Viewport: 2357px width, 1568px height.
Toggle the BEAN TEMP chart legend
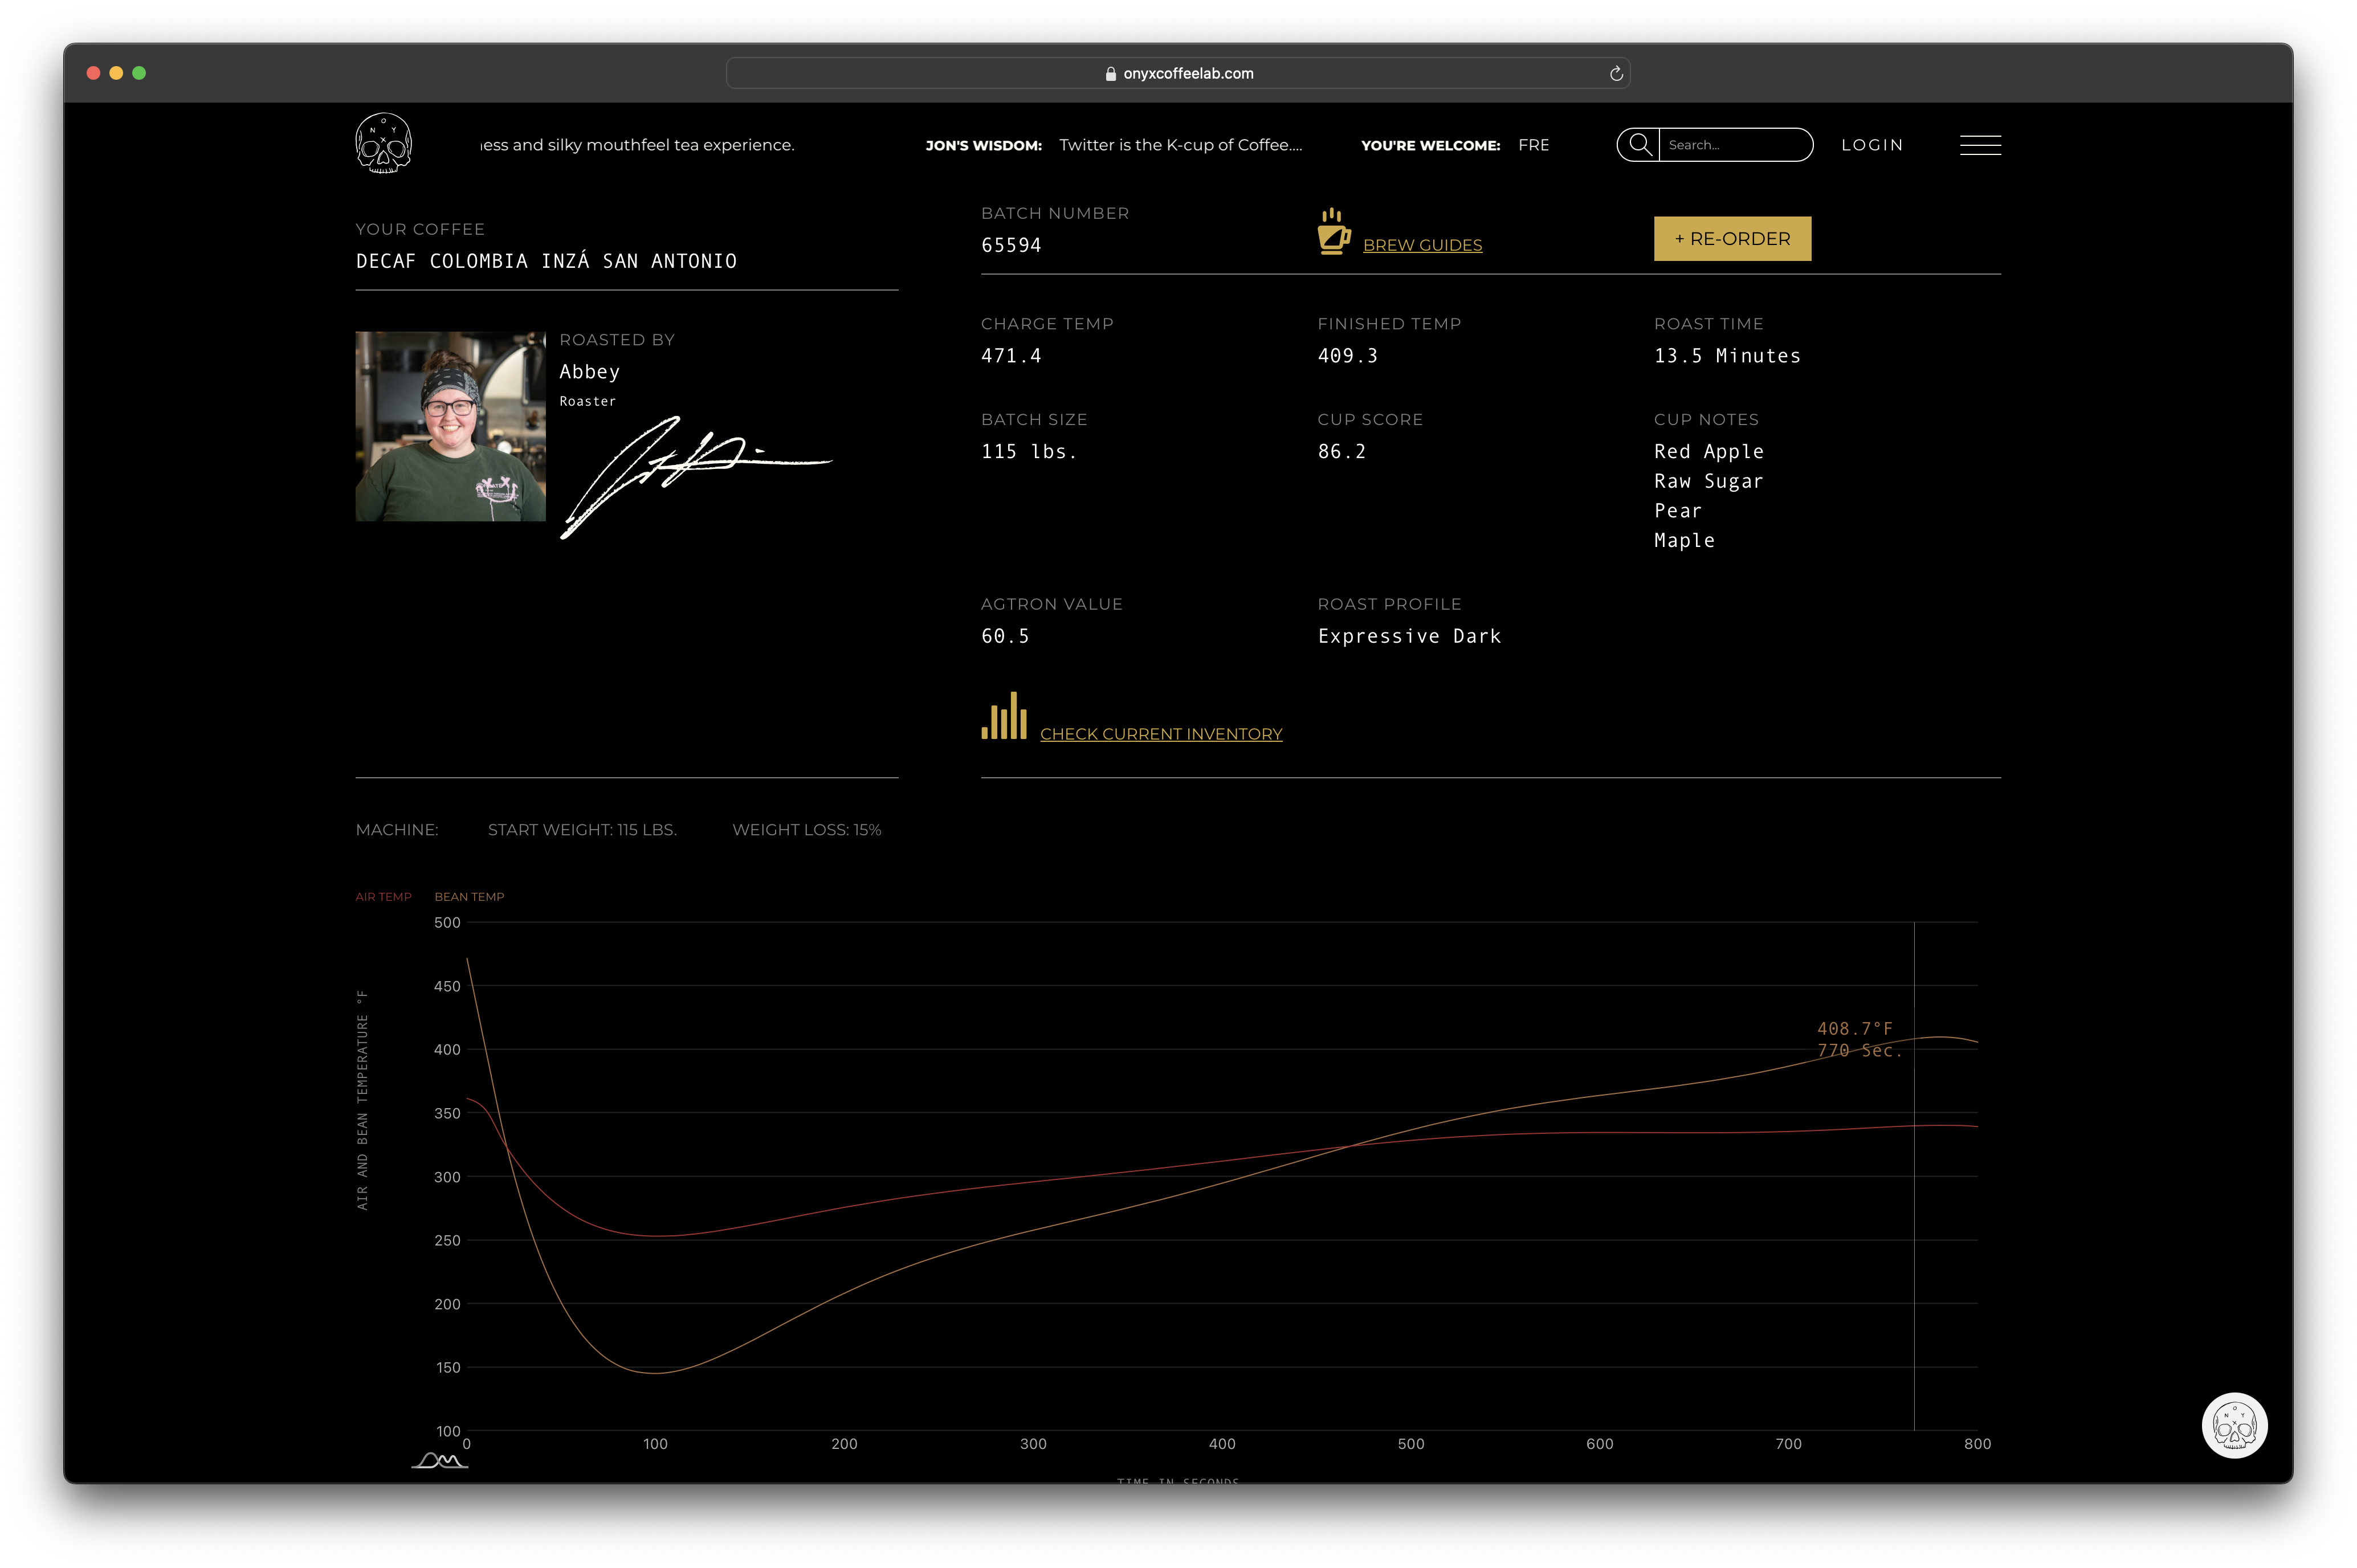(469, 896)
